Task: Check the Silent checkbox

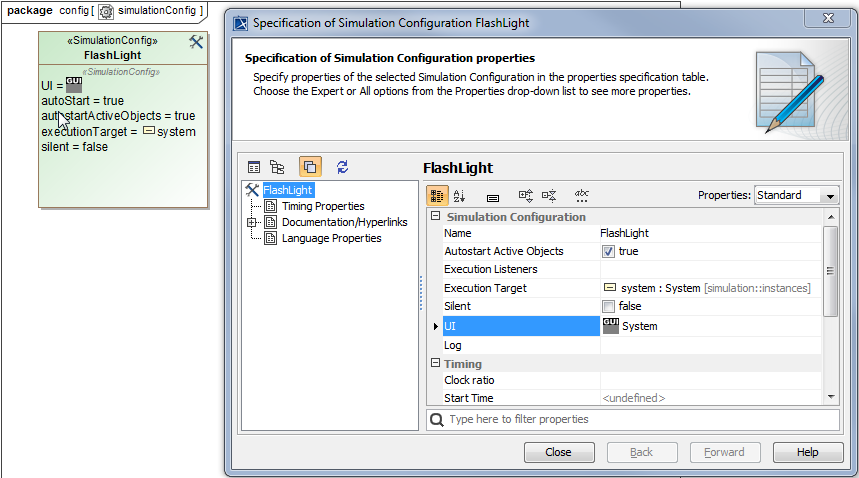Action: [x=608, y=306]
